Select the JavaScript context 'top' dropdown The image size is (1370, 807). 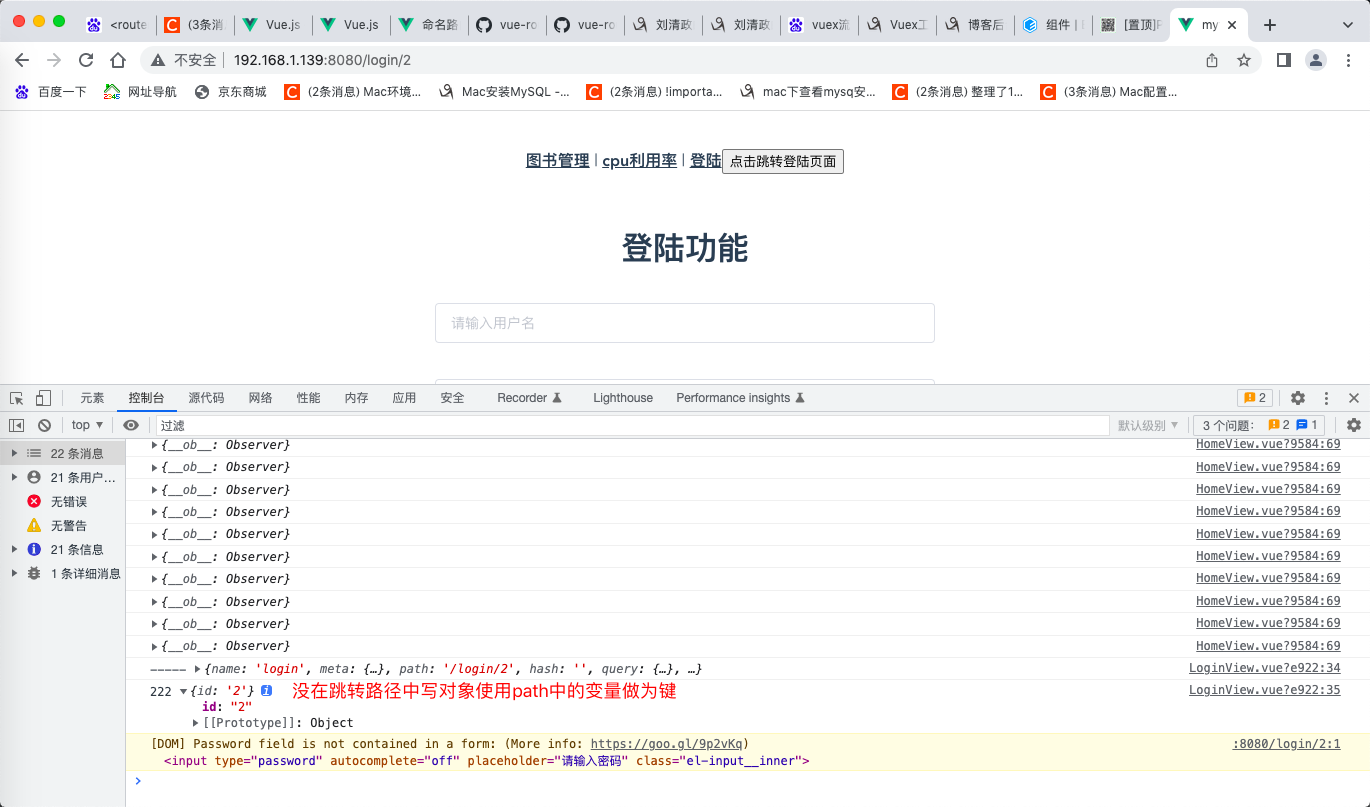click(87, 425)
